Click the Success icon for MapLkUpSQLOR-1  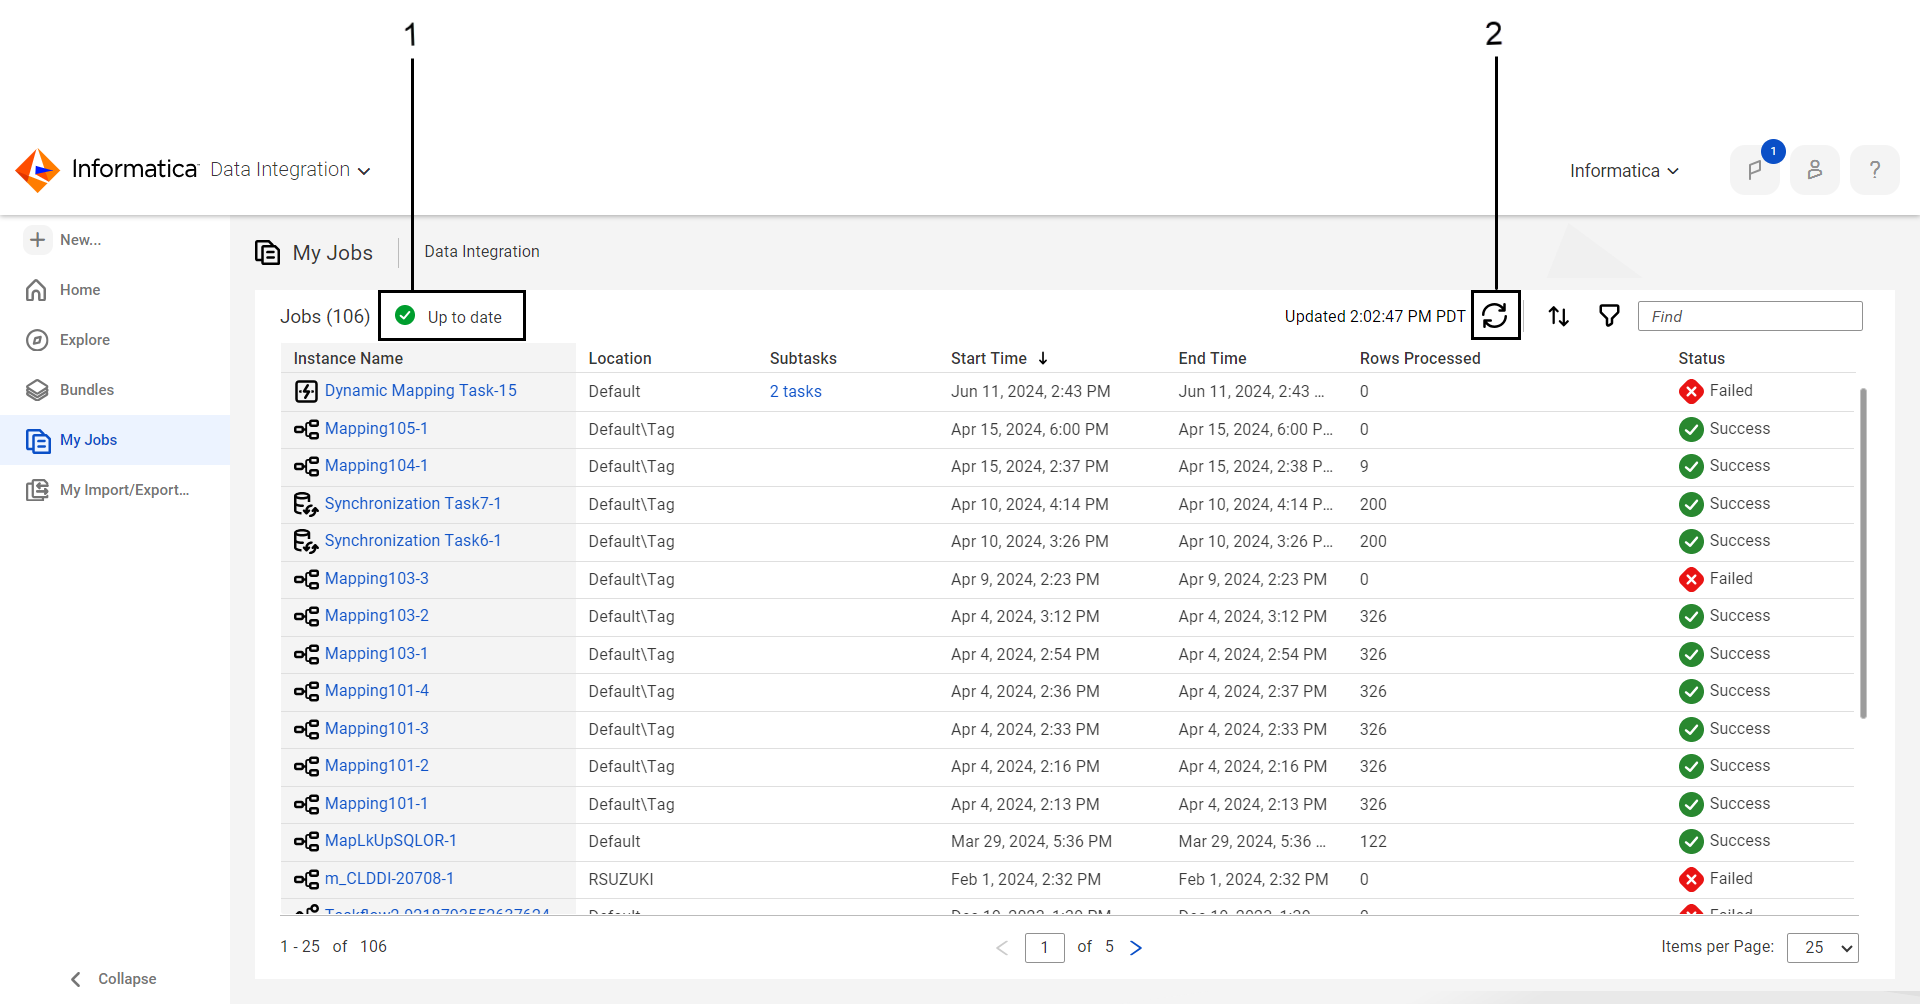[1691, 841]
